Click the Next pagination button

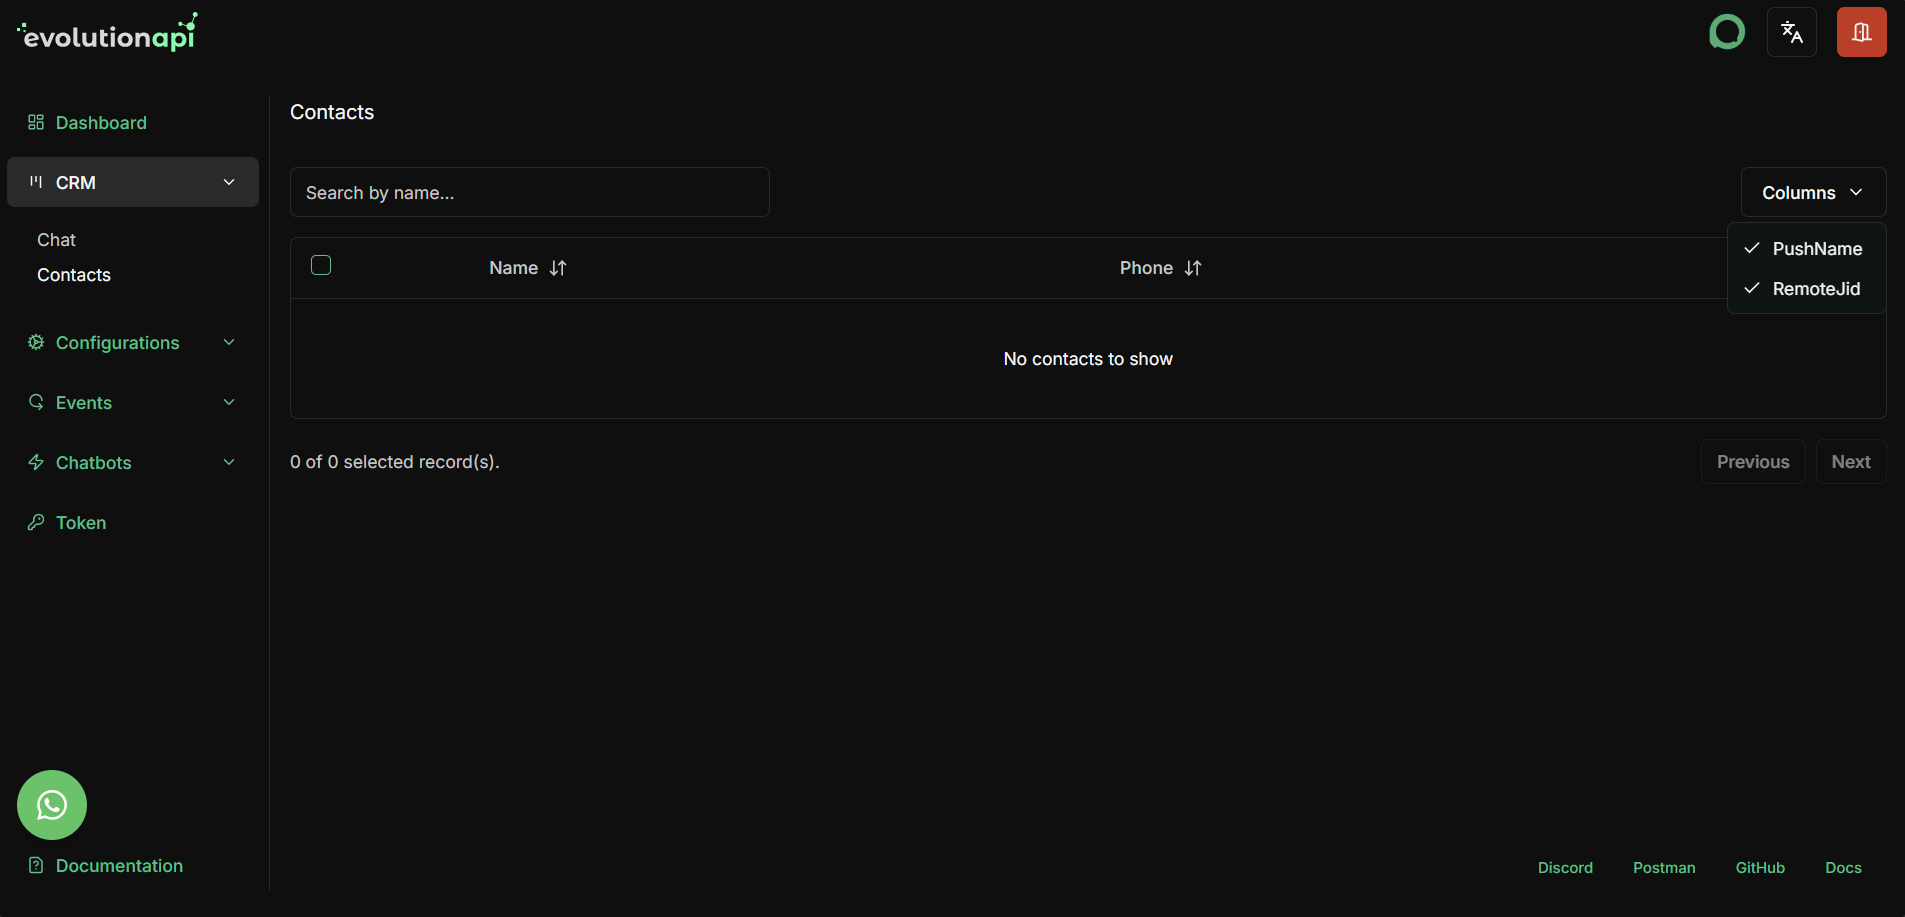click(1850, 461)
